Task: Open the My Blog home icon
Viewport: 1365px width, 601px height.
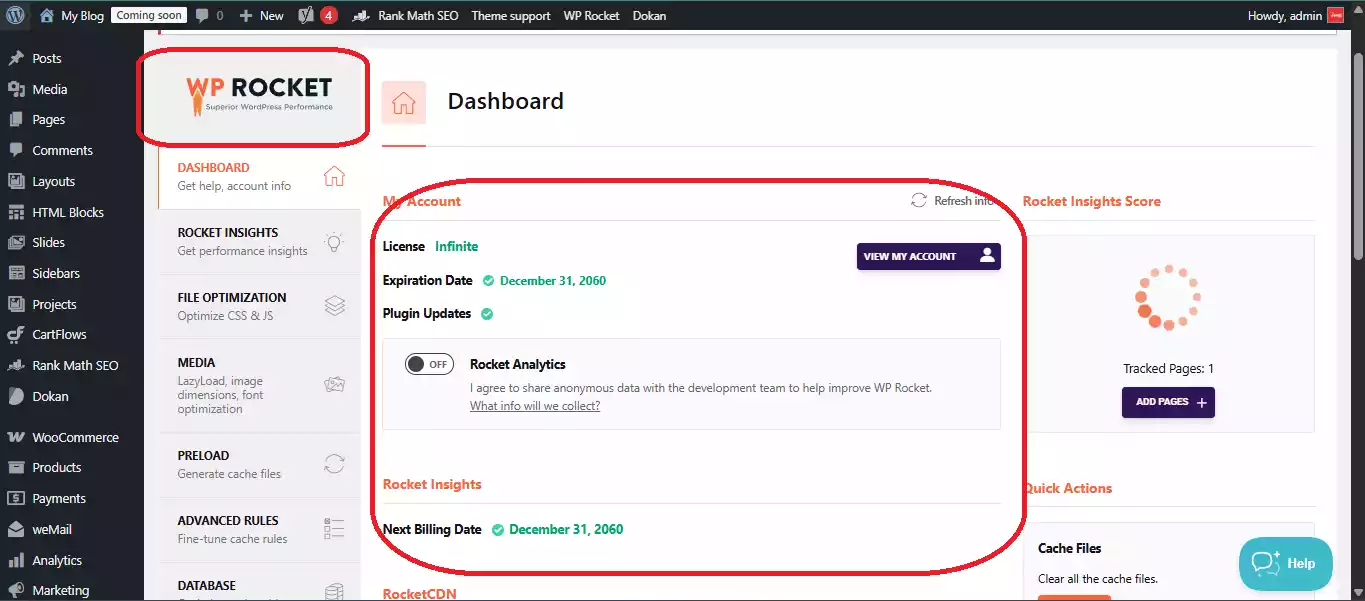Action: click(x=46, y=15)
